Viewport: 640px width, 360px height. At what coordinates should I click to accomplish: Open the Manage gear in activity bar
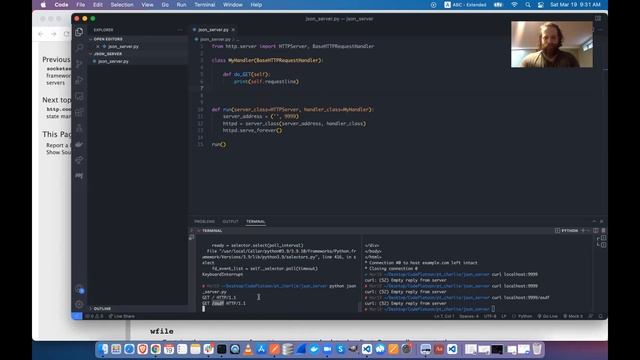click(x=79, y=304)
